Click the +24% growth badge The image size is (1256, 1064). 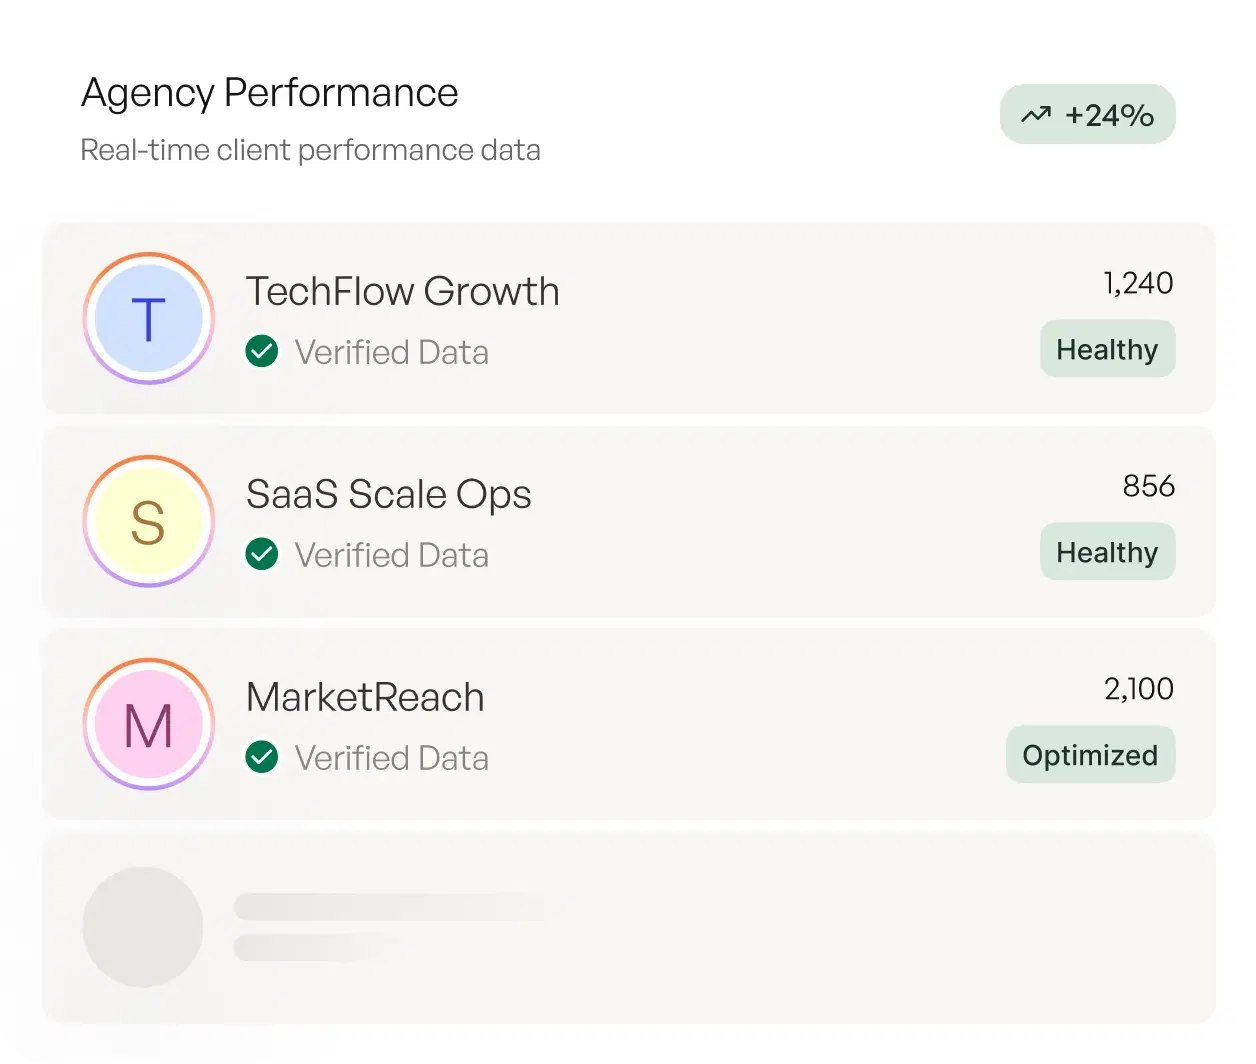point(1087,115)
